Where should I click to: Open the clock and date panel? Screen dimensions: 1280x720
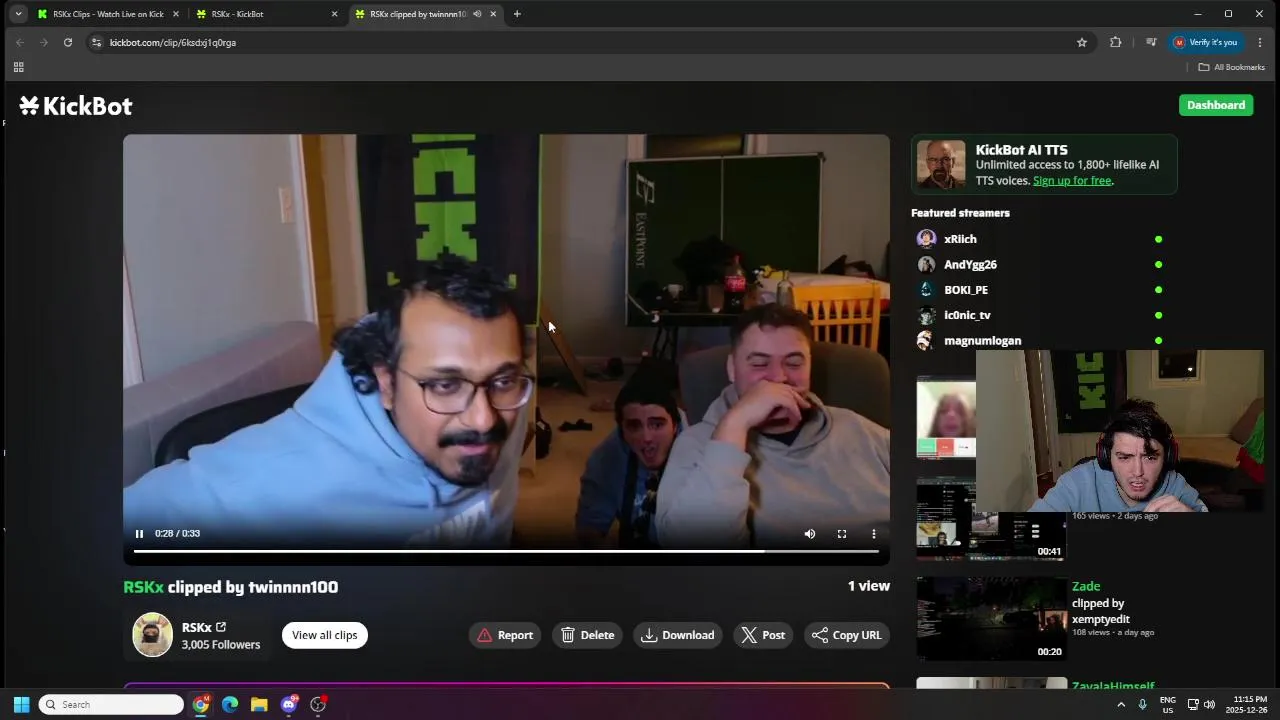click(1250, 705)
